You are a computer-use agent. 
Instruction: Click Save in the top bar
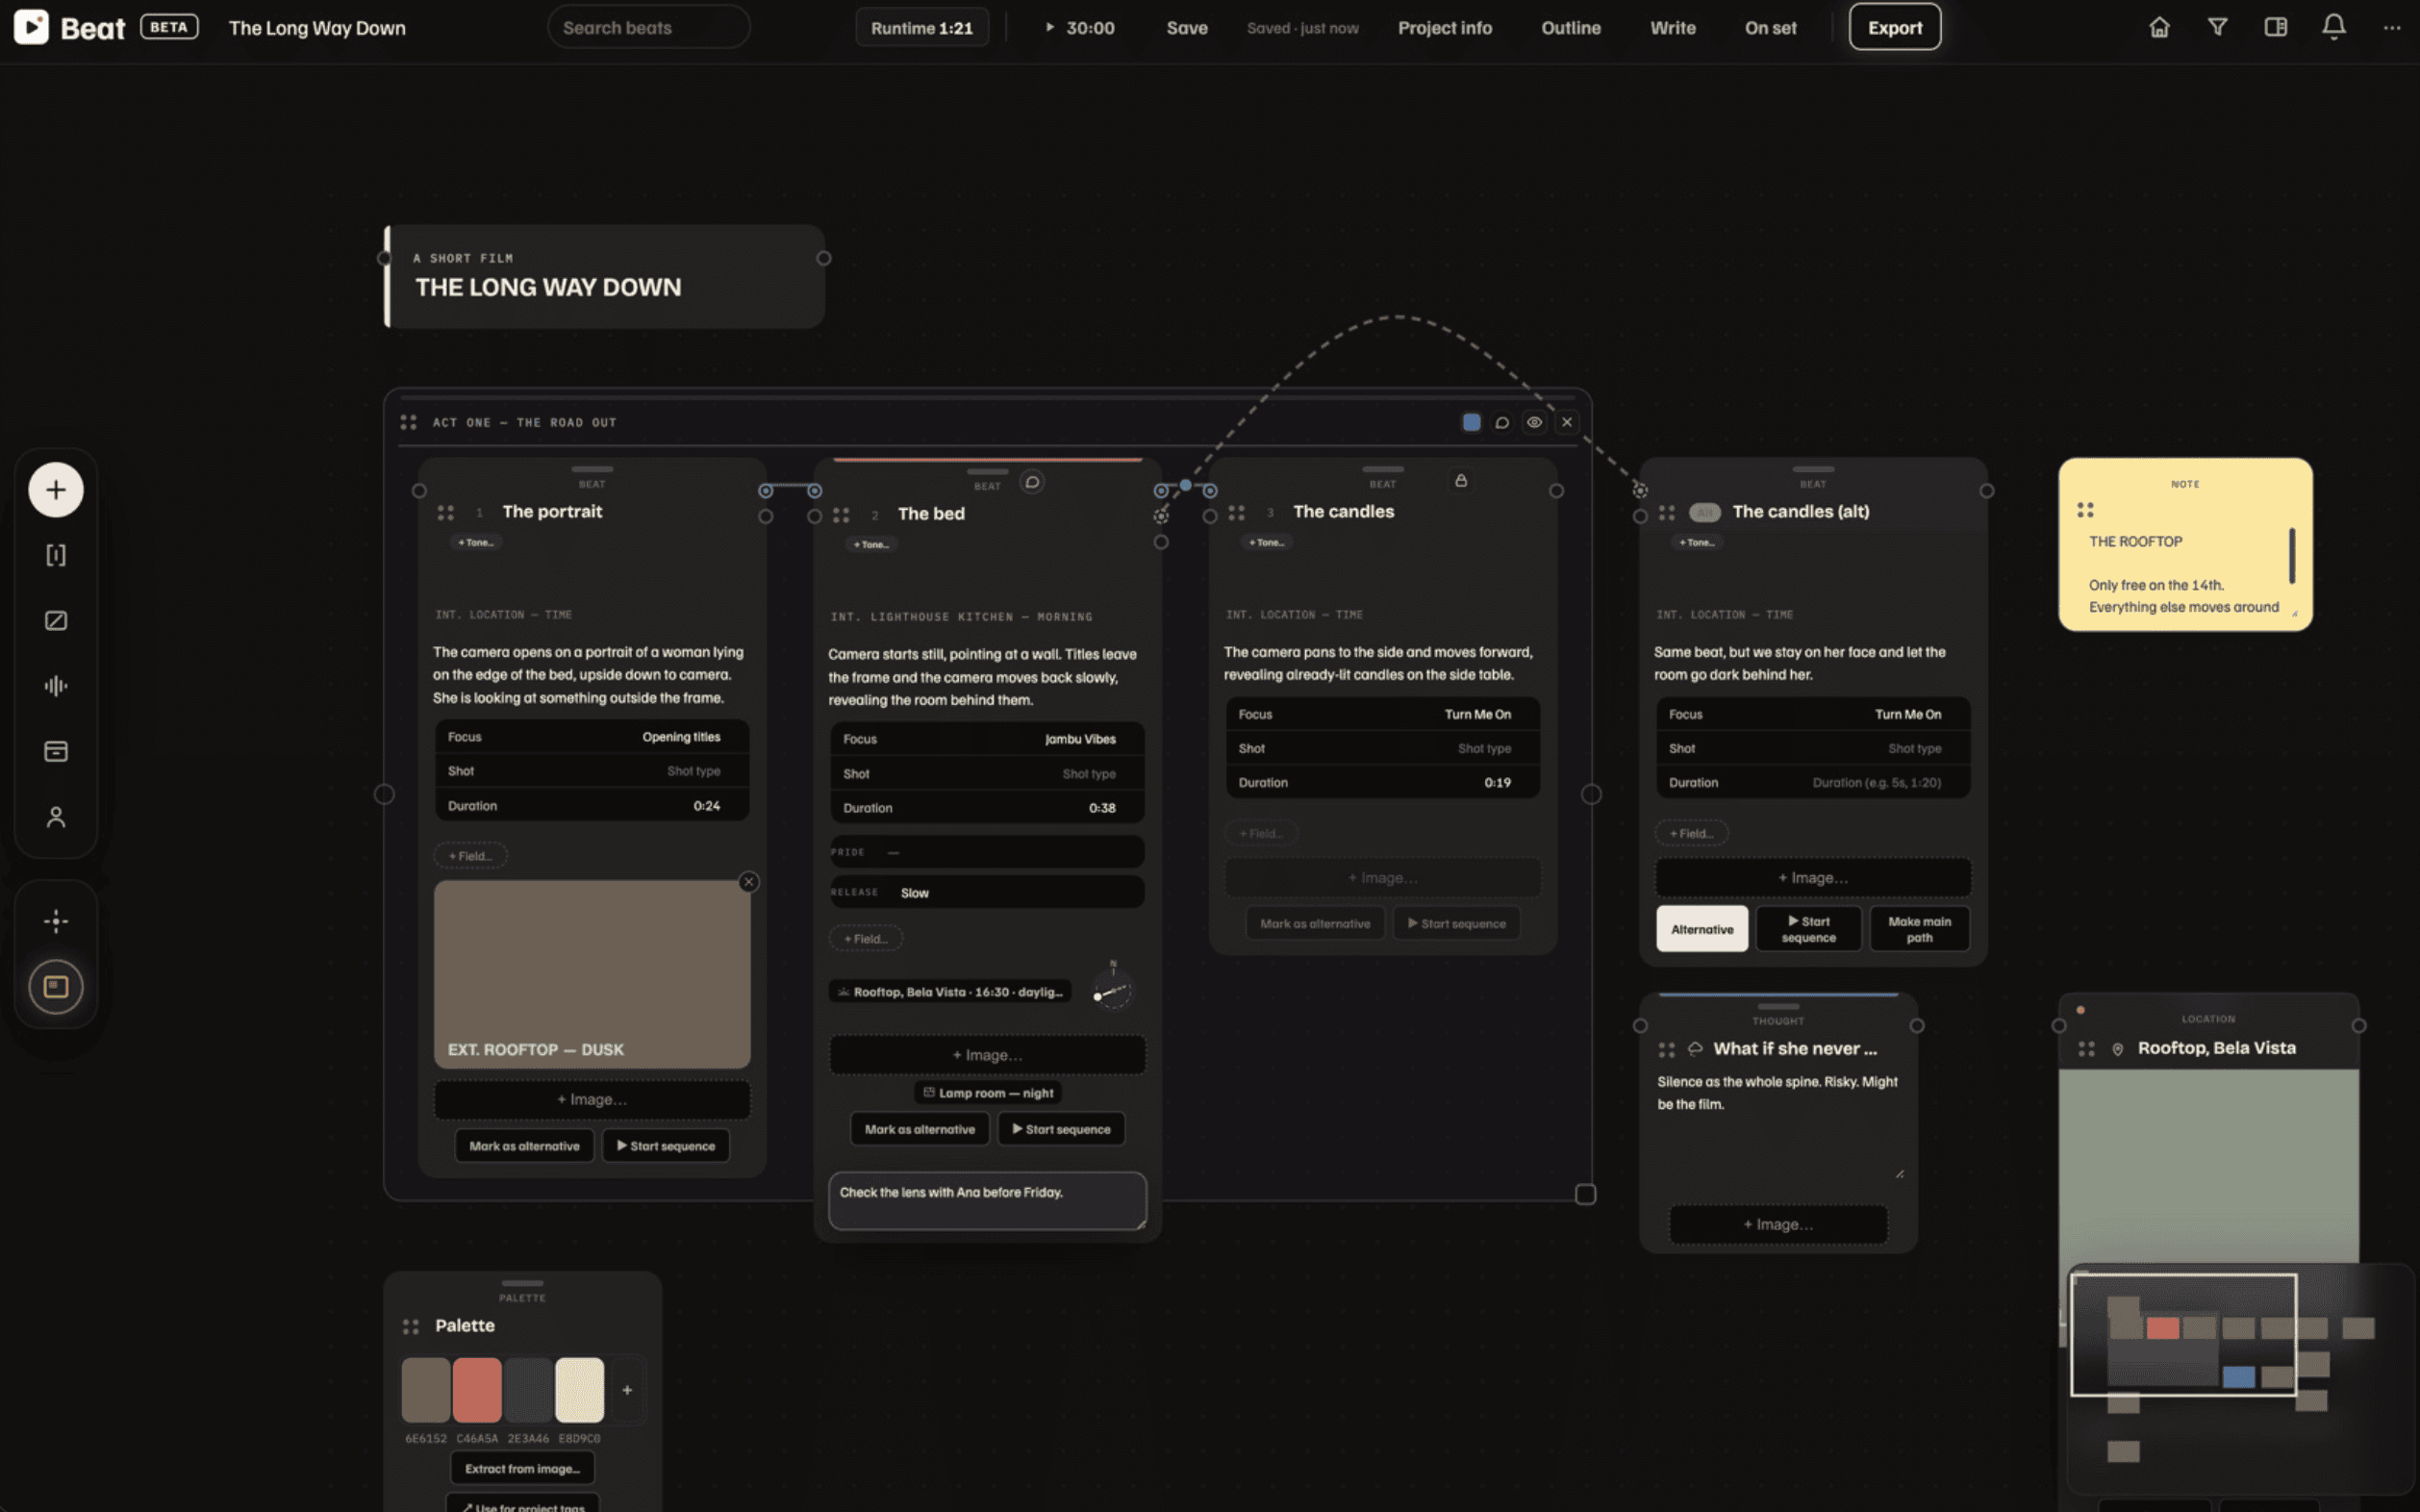pyautogui.click(x=1186, y=28)
